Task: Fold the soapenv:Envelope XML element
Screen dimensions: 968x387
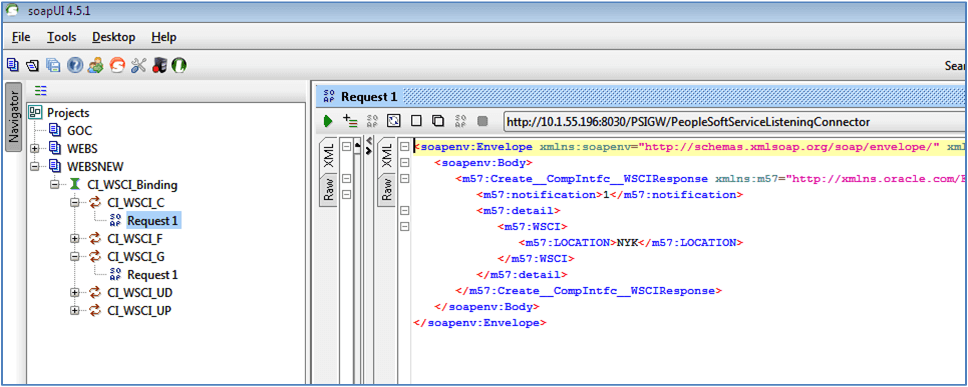Action: click(405, 147)
